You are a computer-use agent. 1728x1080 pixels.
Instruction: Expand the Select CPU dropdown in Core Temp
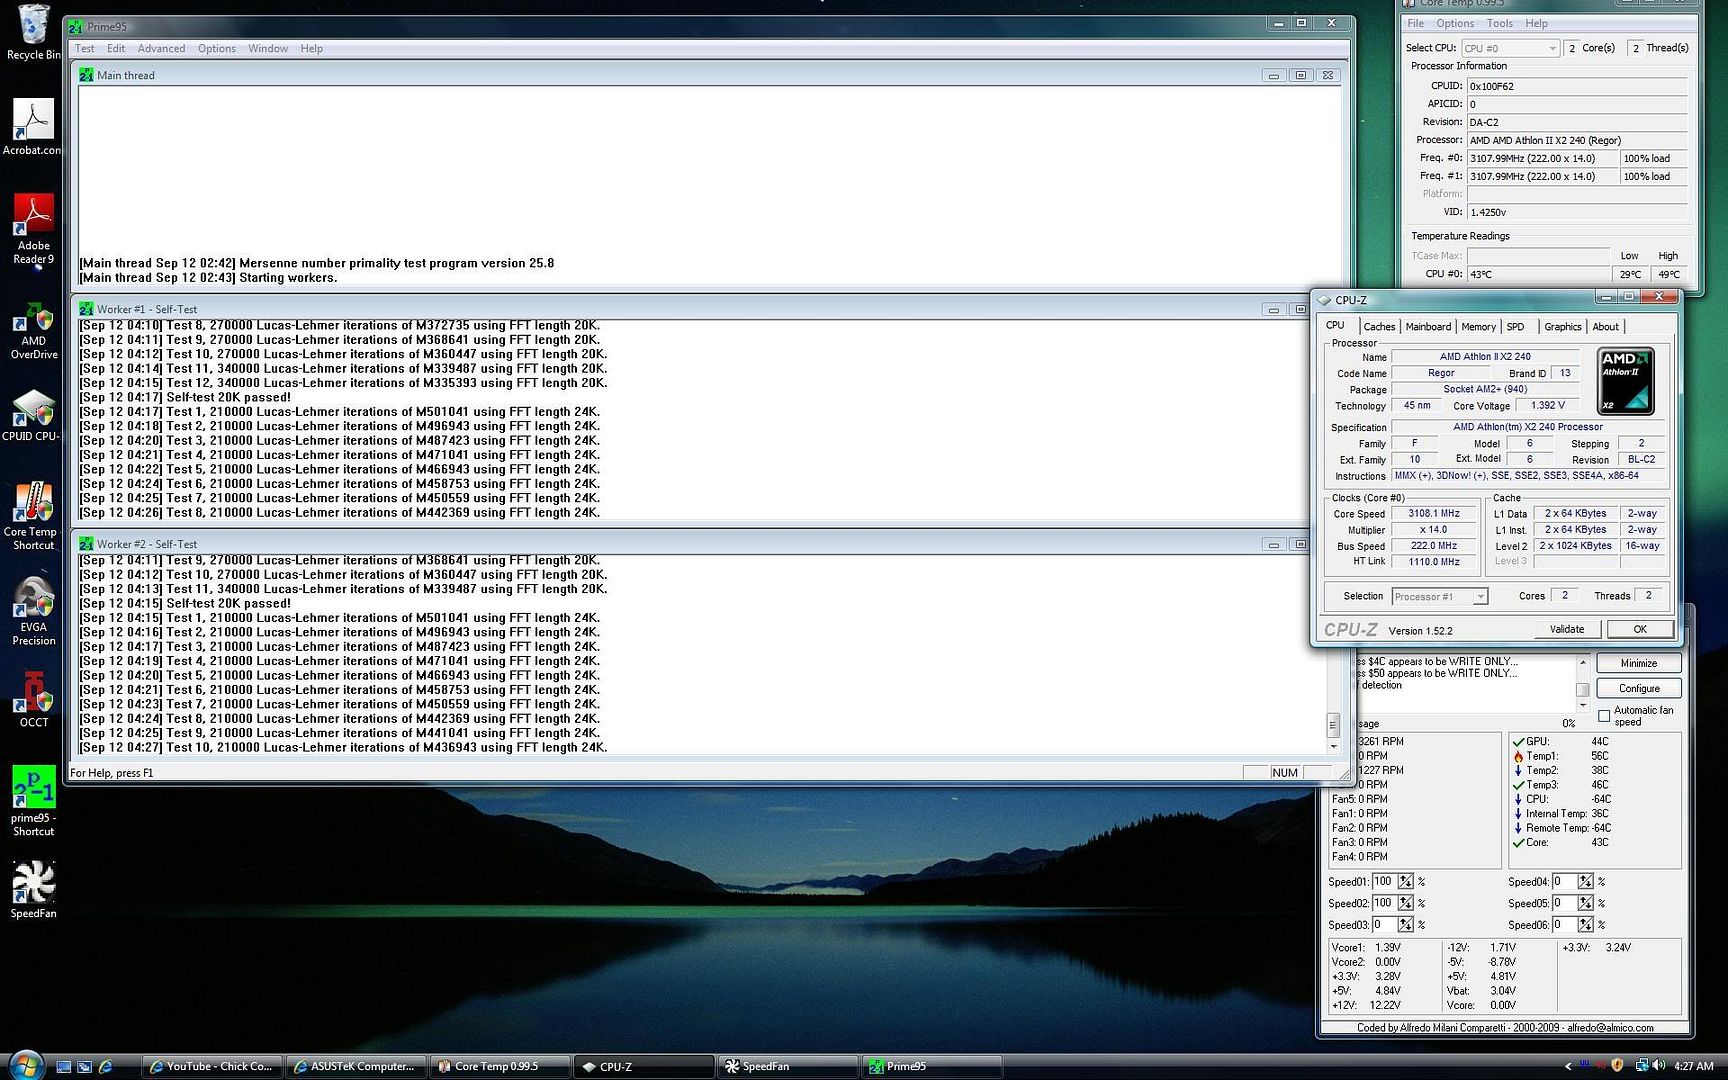click(x=1552, y=48)
